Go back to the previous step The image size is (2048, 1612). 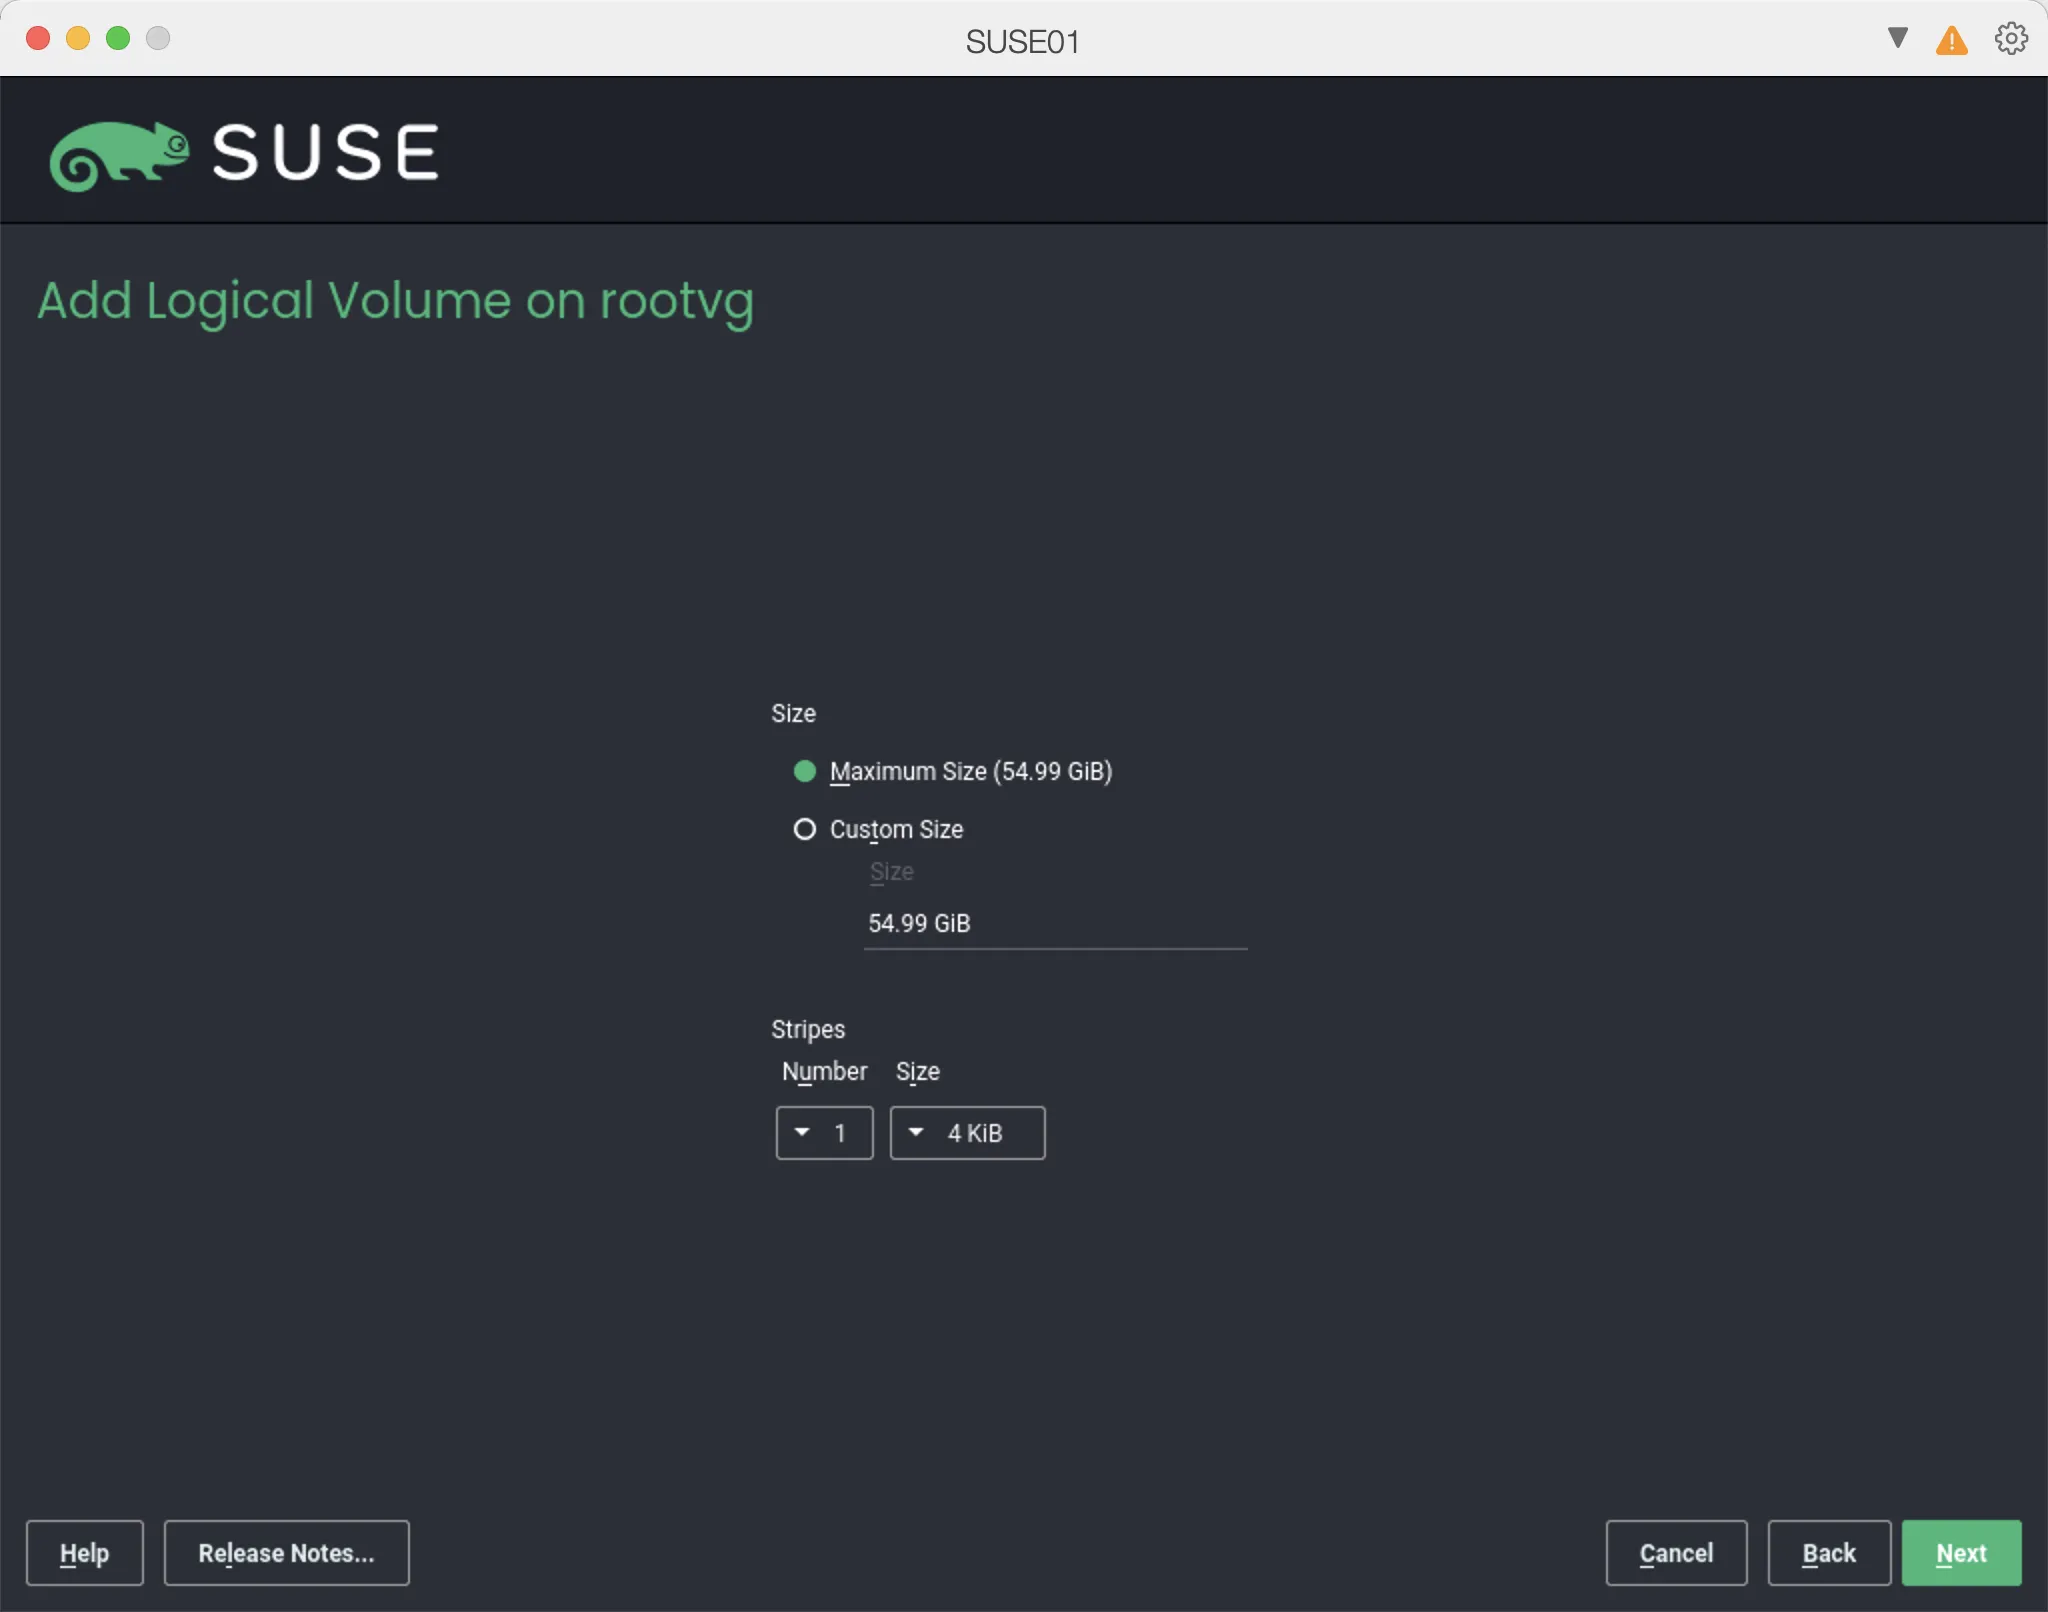[x=1828, y=1553]
